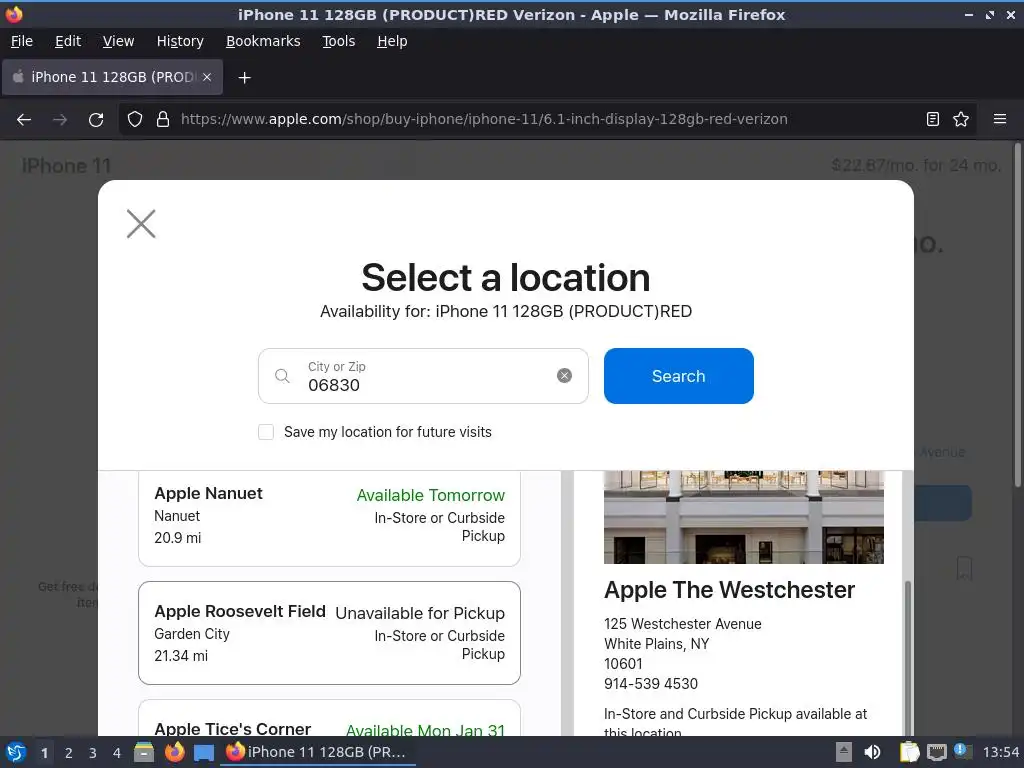The image size is (1024, 768).
Task: Switch to workspace 2
Action: coord(69,753)
